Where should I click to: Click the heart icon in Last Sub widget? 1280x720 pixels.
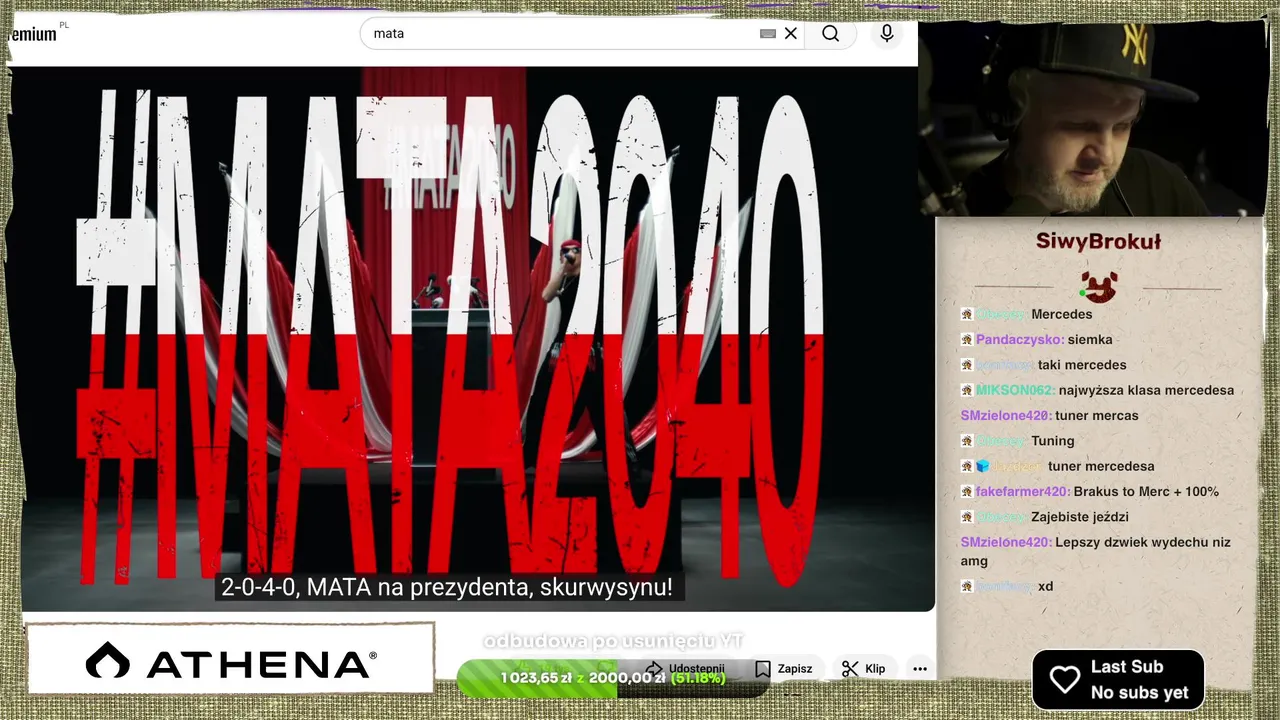click(x=1065, y=680)
